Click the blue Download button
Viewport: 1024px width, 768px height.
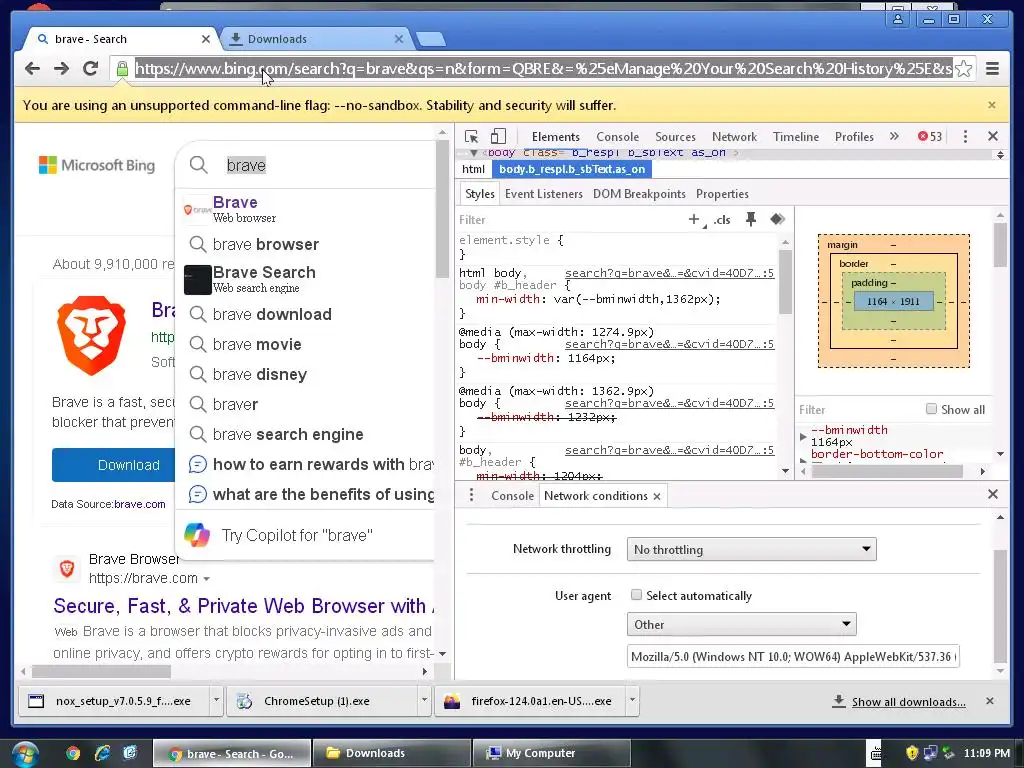pos(114,465)
